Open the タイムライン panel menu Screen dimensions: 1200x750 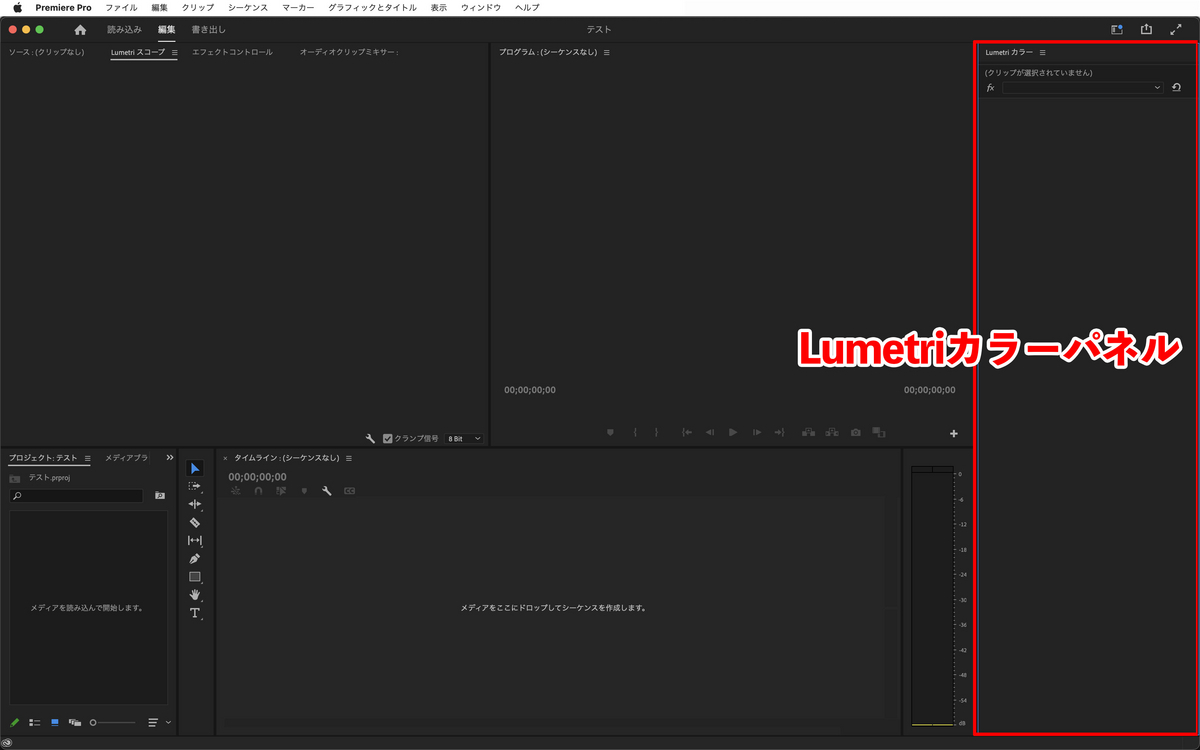tap(349, 458)
